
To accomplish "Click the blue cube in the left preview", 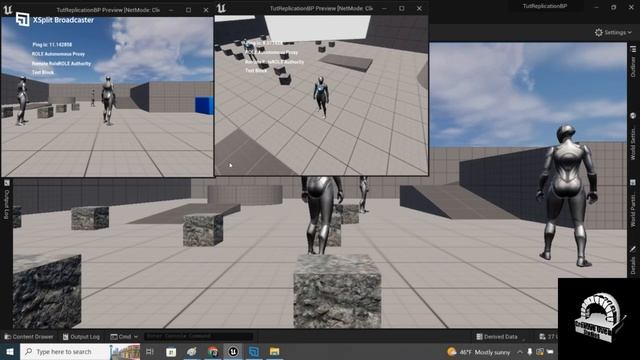I will (x=204, y=105).
